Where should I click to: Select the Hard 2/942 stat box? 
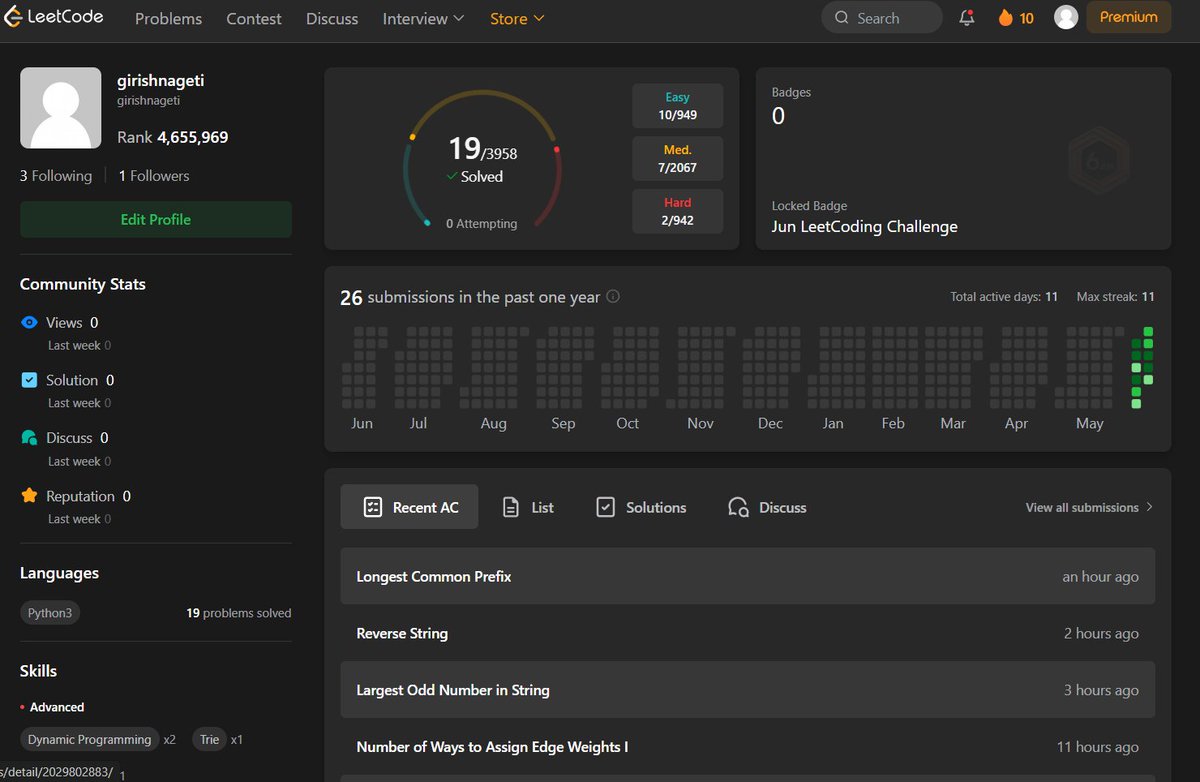[x=678, y=211]
